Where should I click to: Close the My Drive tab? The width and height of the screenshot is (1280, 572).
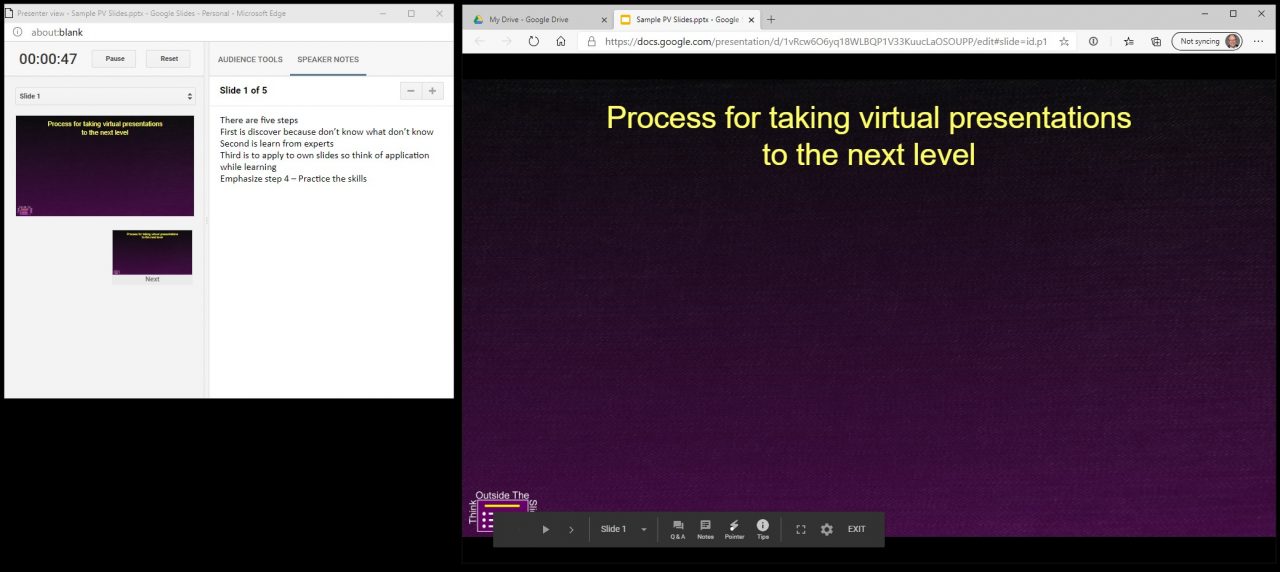coord(603,19)
